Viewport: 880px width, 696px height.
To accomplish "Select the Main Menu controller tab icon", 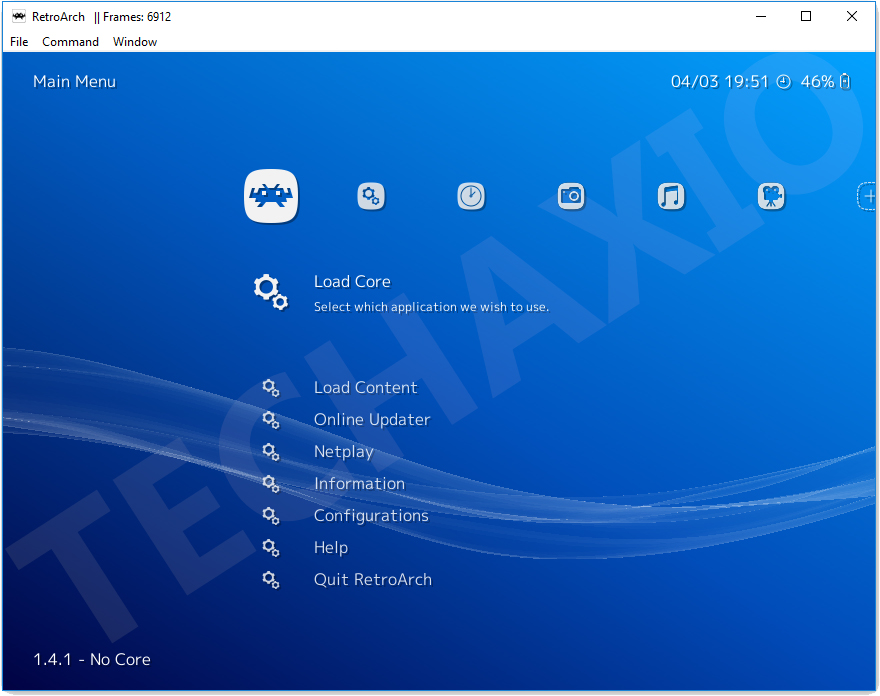I will (x=270, y=196).
